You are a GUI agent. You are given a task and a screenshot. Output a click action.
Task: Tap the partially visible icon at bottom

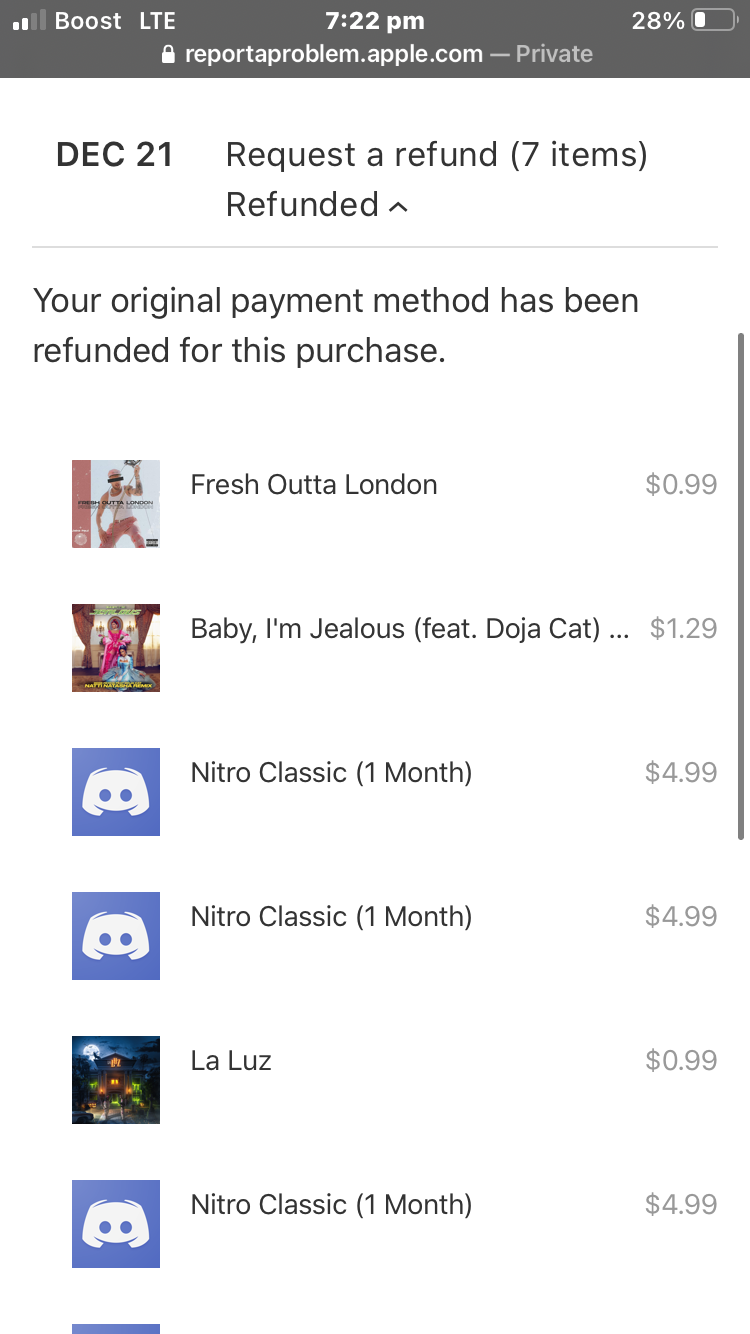coord(116,1328)
